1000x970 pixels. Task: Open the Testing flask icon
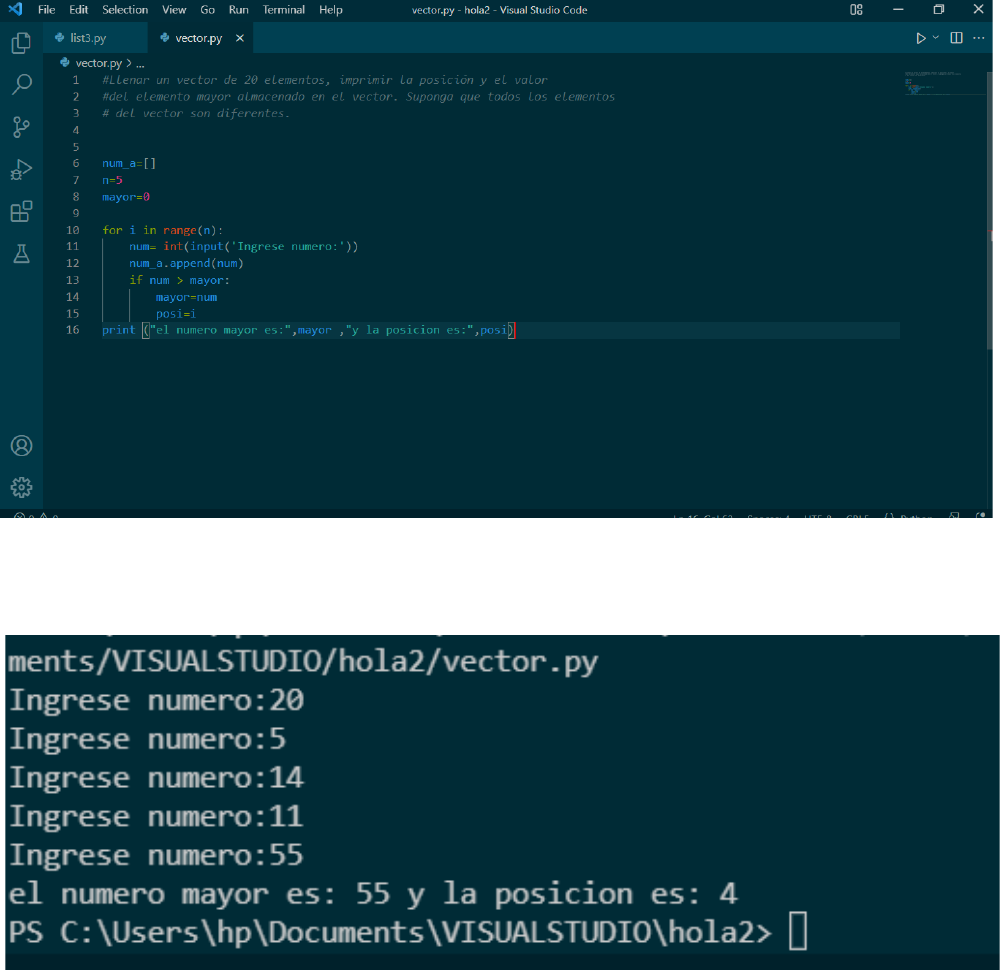(x=21, y=254)
